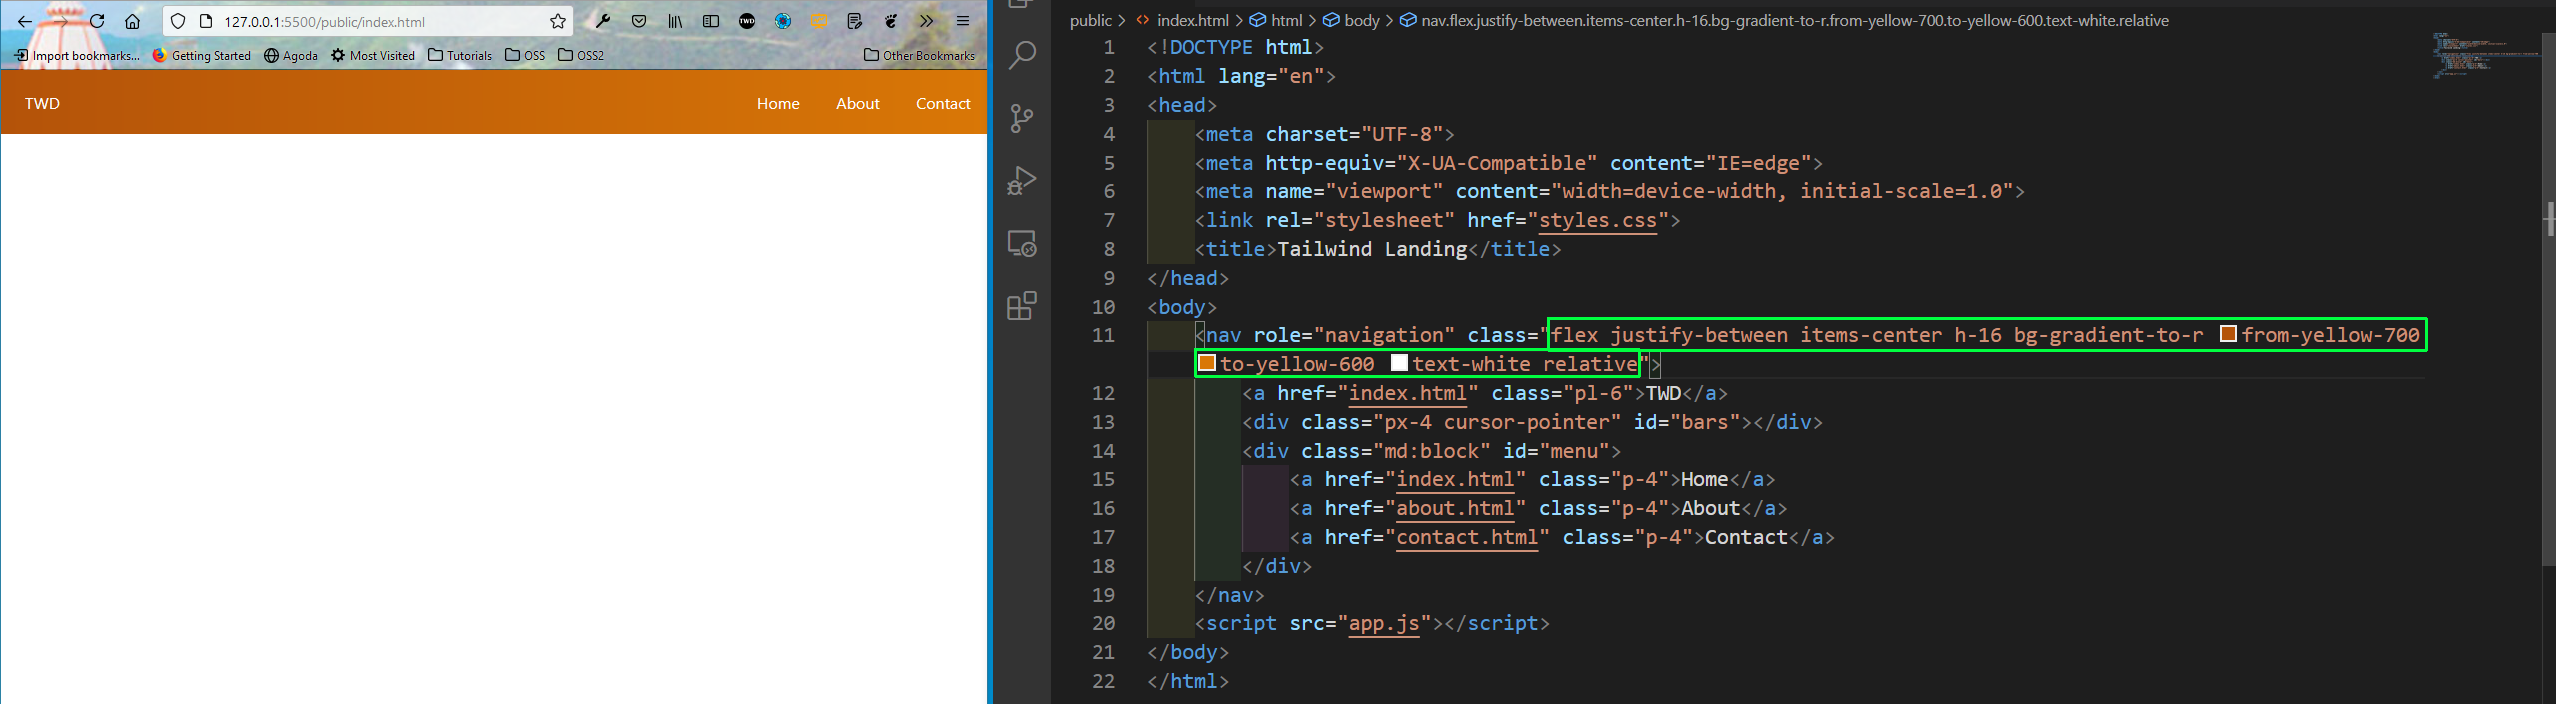The height and width of the screenshot is (704, 2556).
Task: Save page to Pocket
Action: tap(639, 21)
